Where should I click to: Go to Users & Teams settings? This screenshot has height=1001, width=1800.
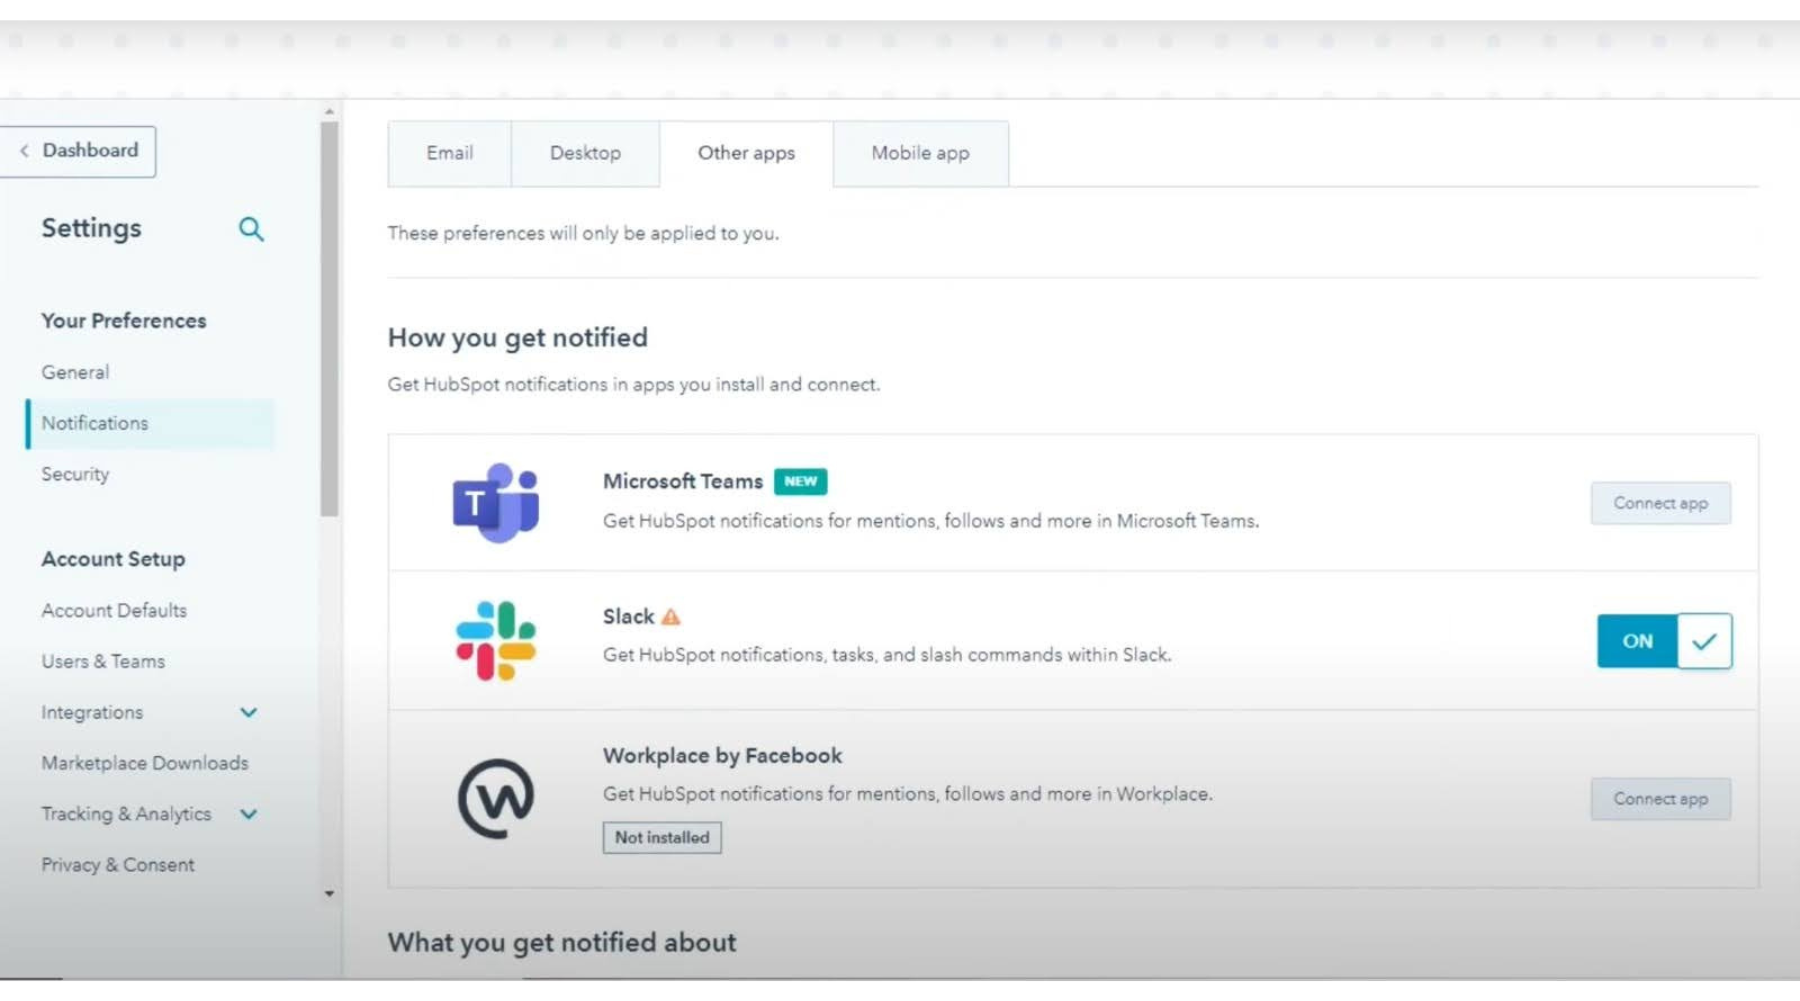point(103,661)
